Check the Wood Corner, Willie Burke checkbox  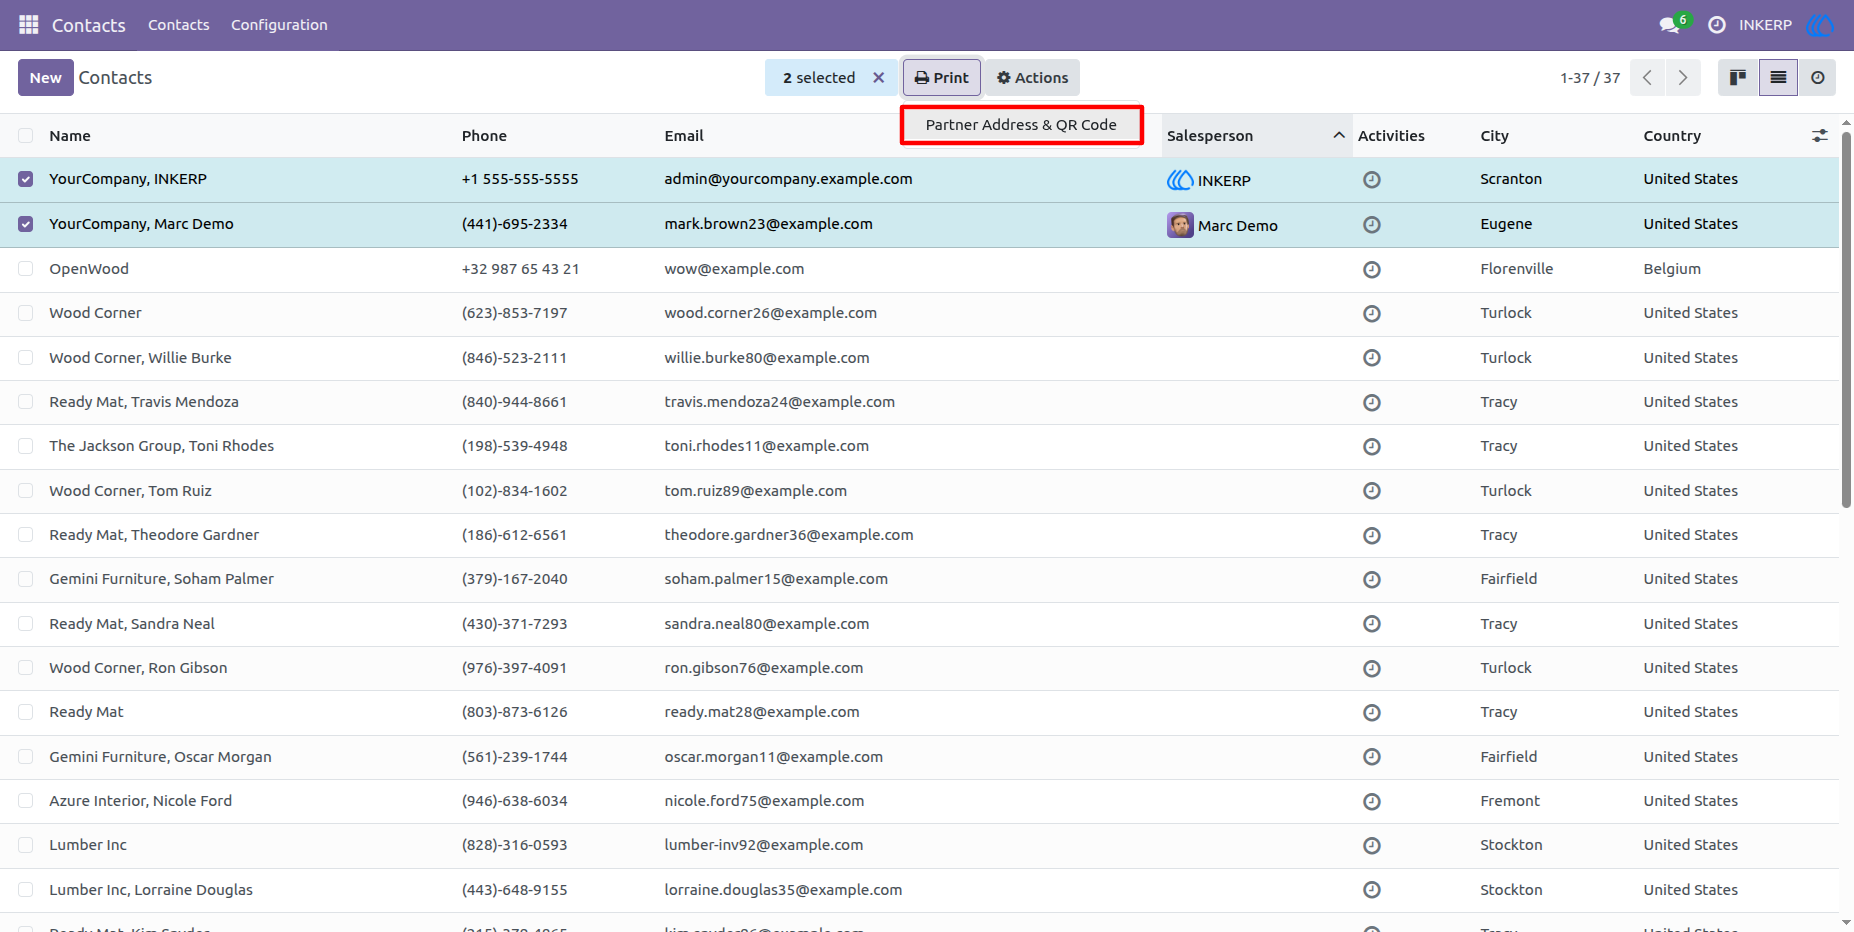[x=26, y=358]
